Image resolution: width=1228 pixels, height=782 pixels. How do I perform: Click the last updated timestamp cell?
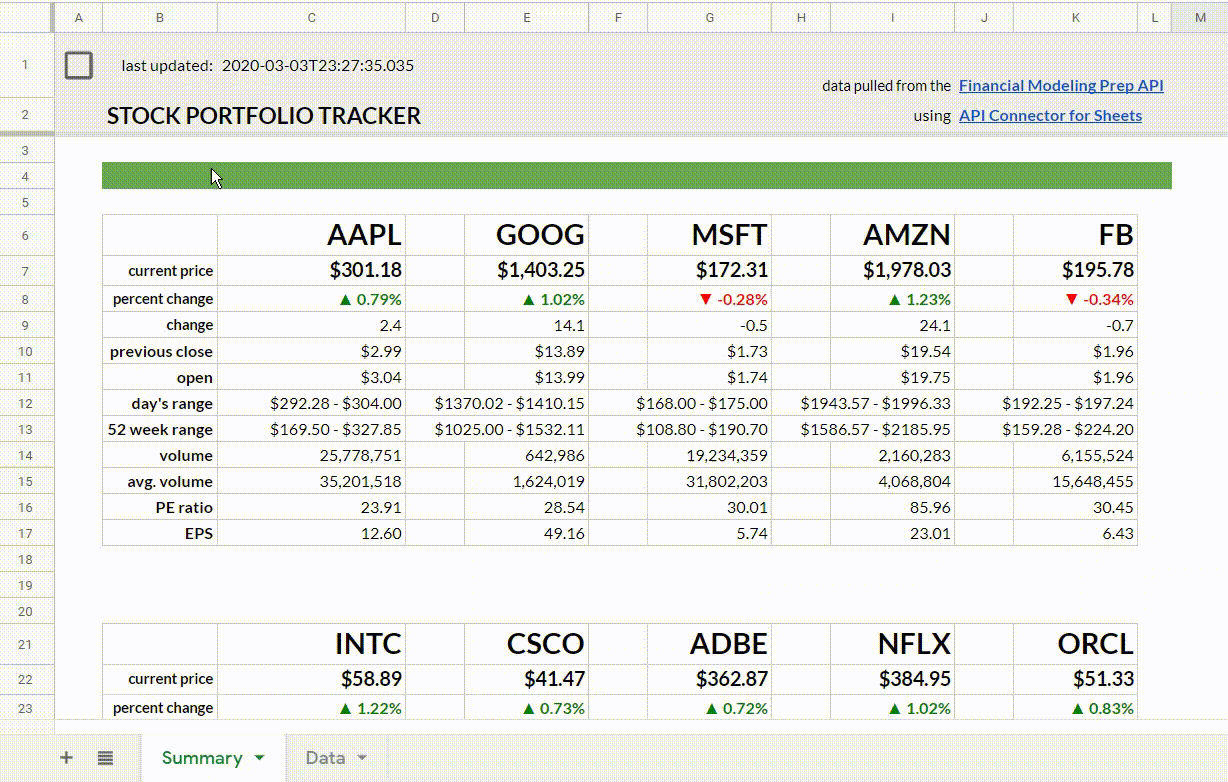tap(317, 66)
